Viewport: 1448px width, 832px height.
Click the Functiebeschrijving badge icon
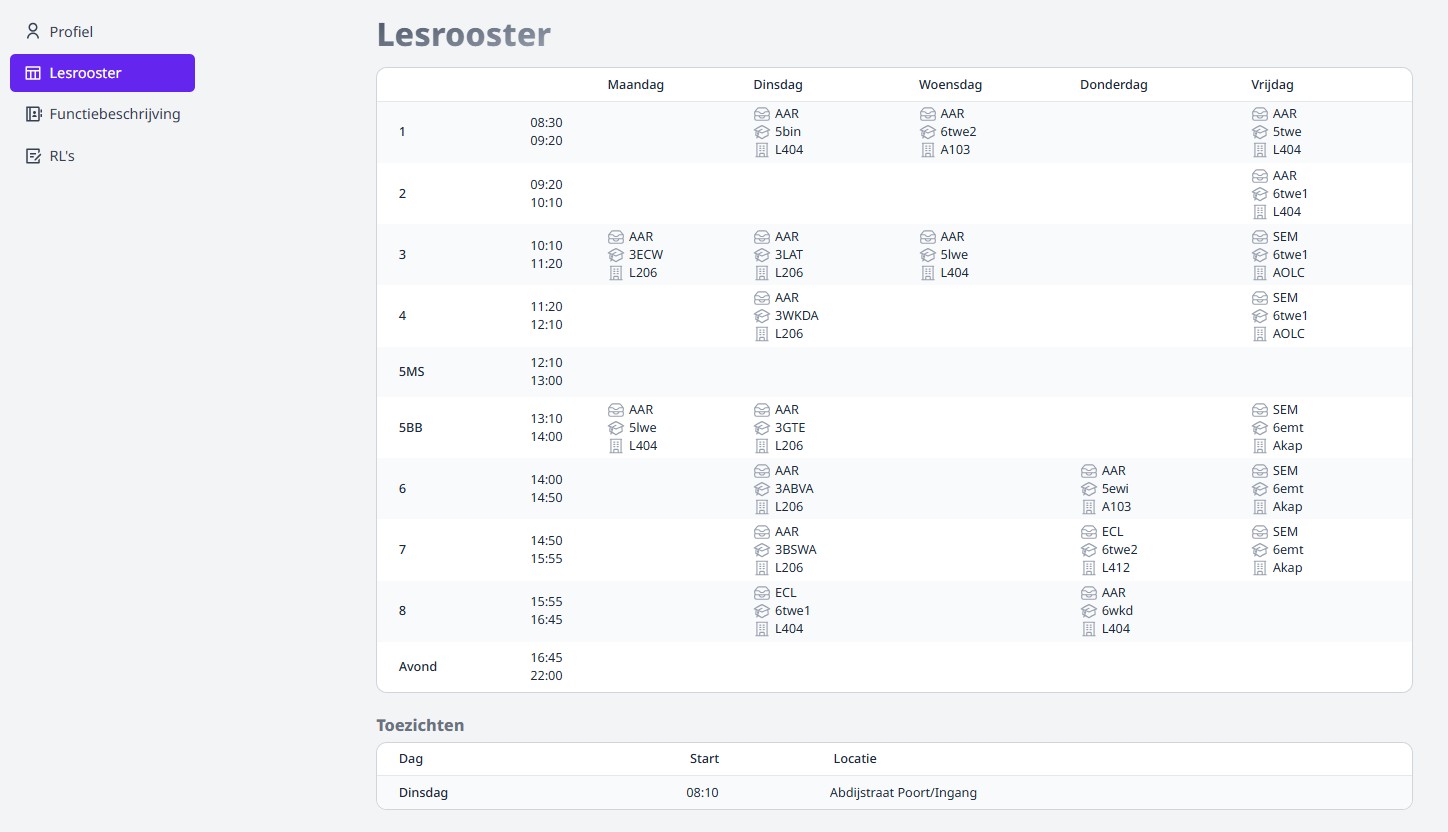(31, 114)
